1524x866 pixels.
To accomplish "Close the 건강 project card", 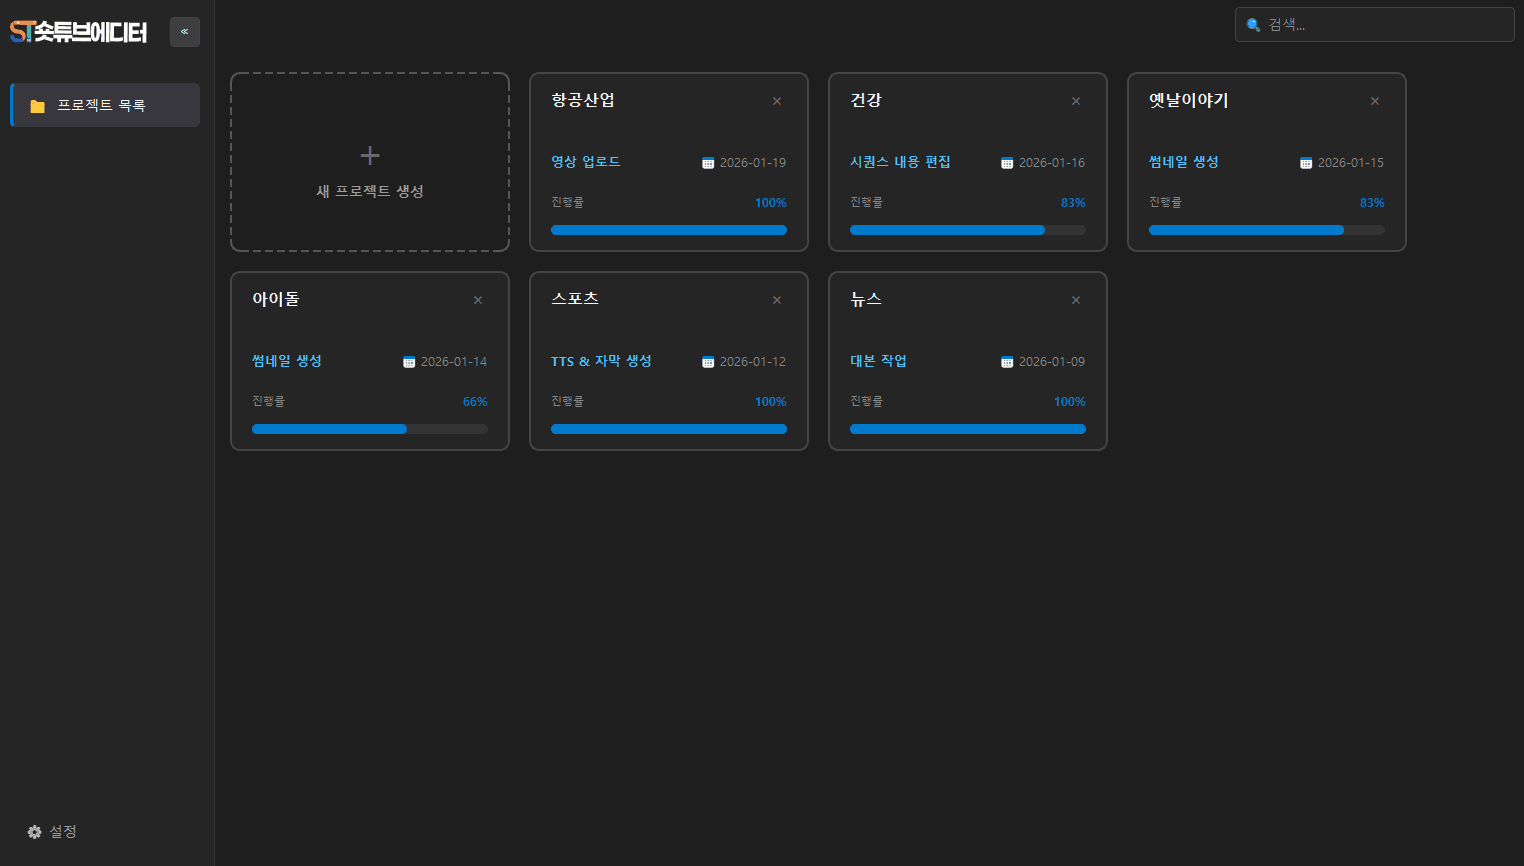I will click(x=1075, y=100).
